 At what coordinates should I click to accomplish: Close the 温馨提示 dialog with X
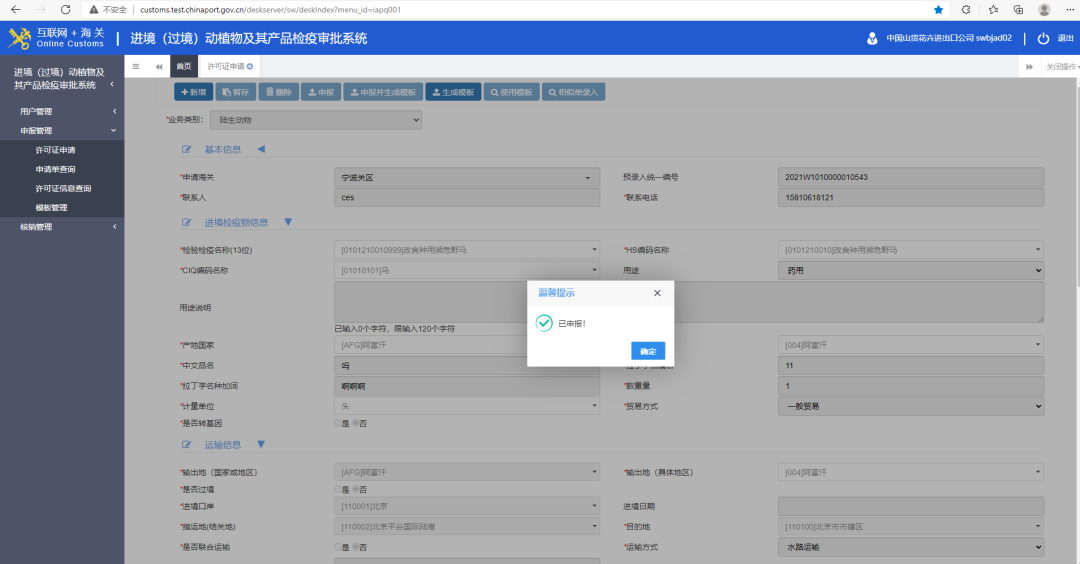(657, 293)
